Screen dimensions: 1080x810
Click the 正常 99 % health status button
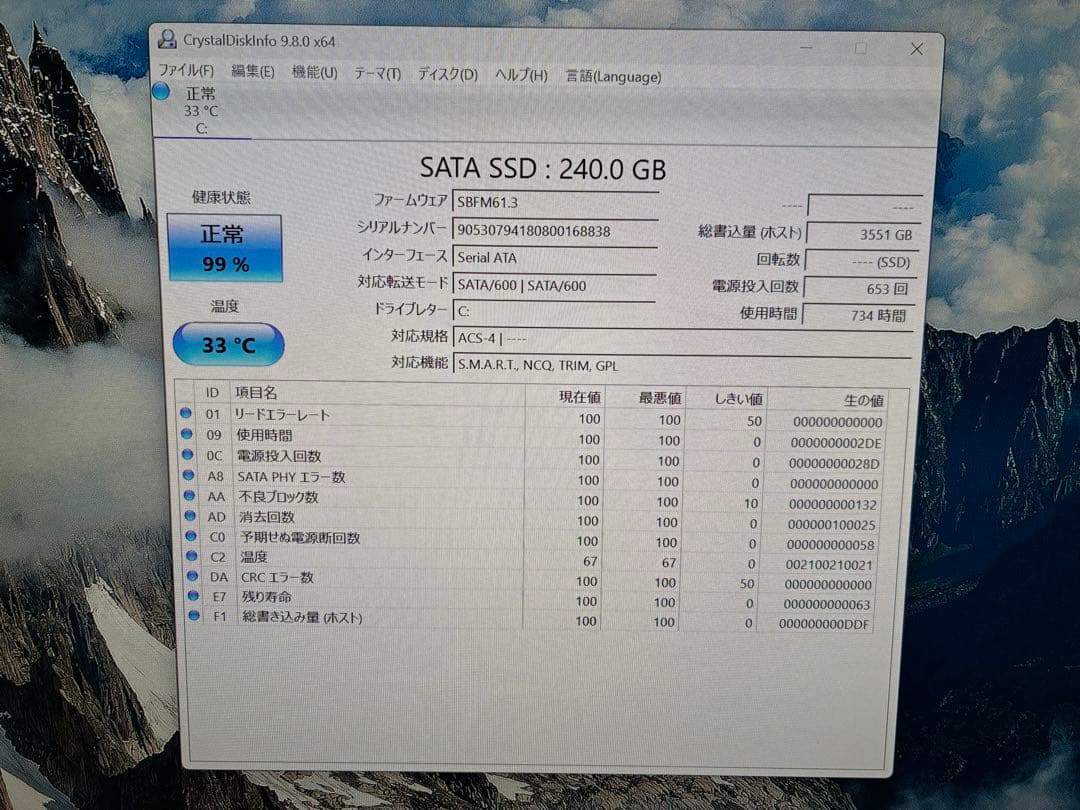(x=225, y=249)
